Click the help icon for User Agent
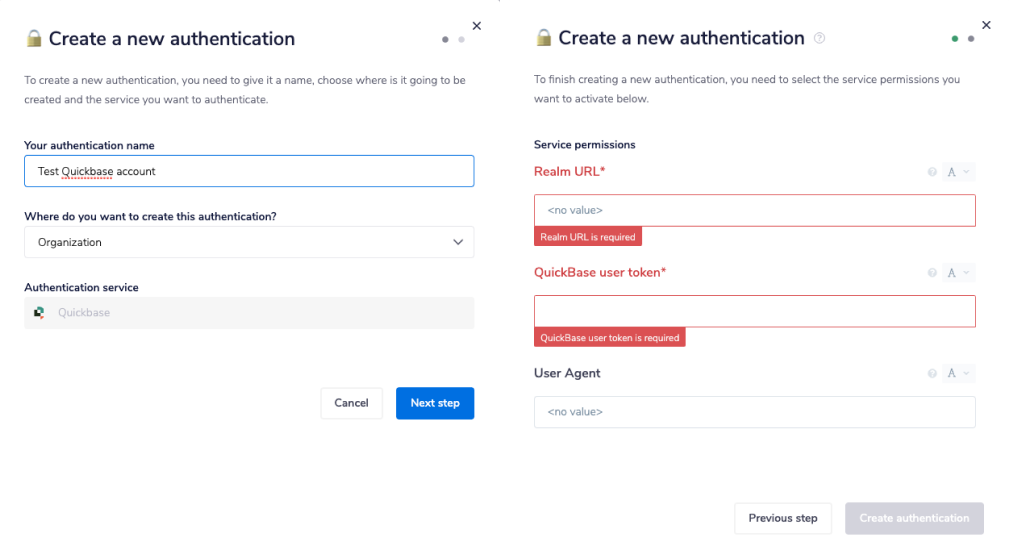This screenshot has height=559, width=1009. tap(932, 374)
